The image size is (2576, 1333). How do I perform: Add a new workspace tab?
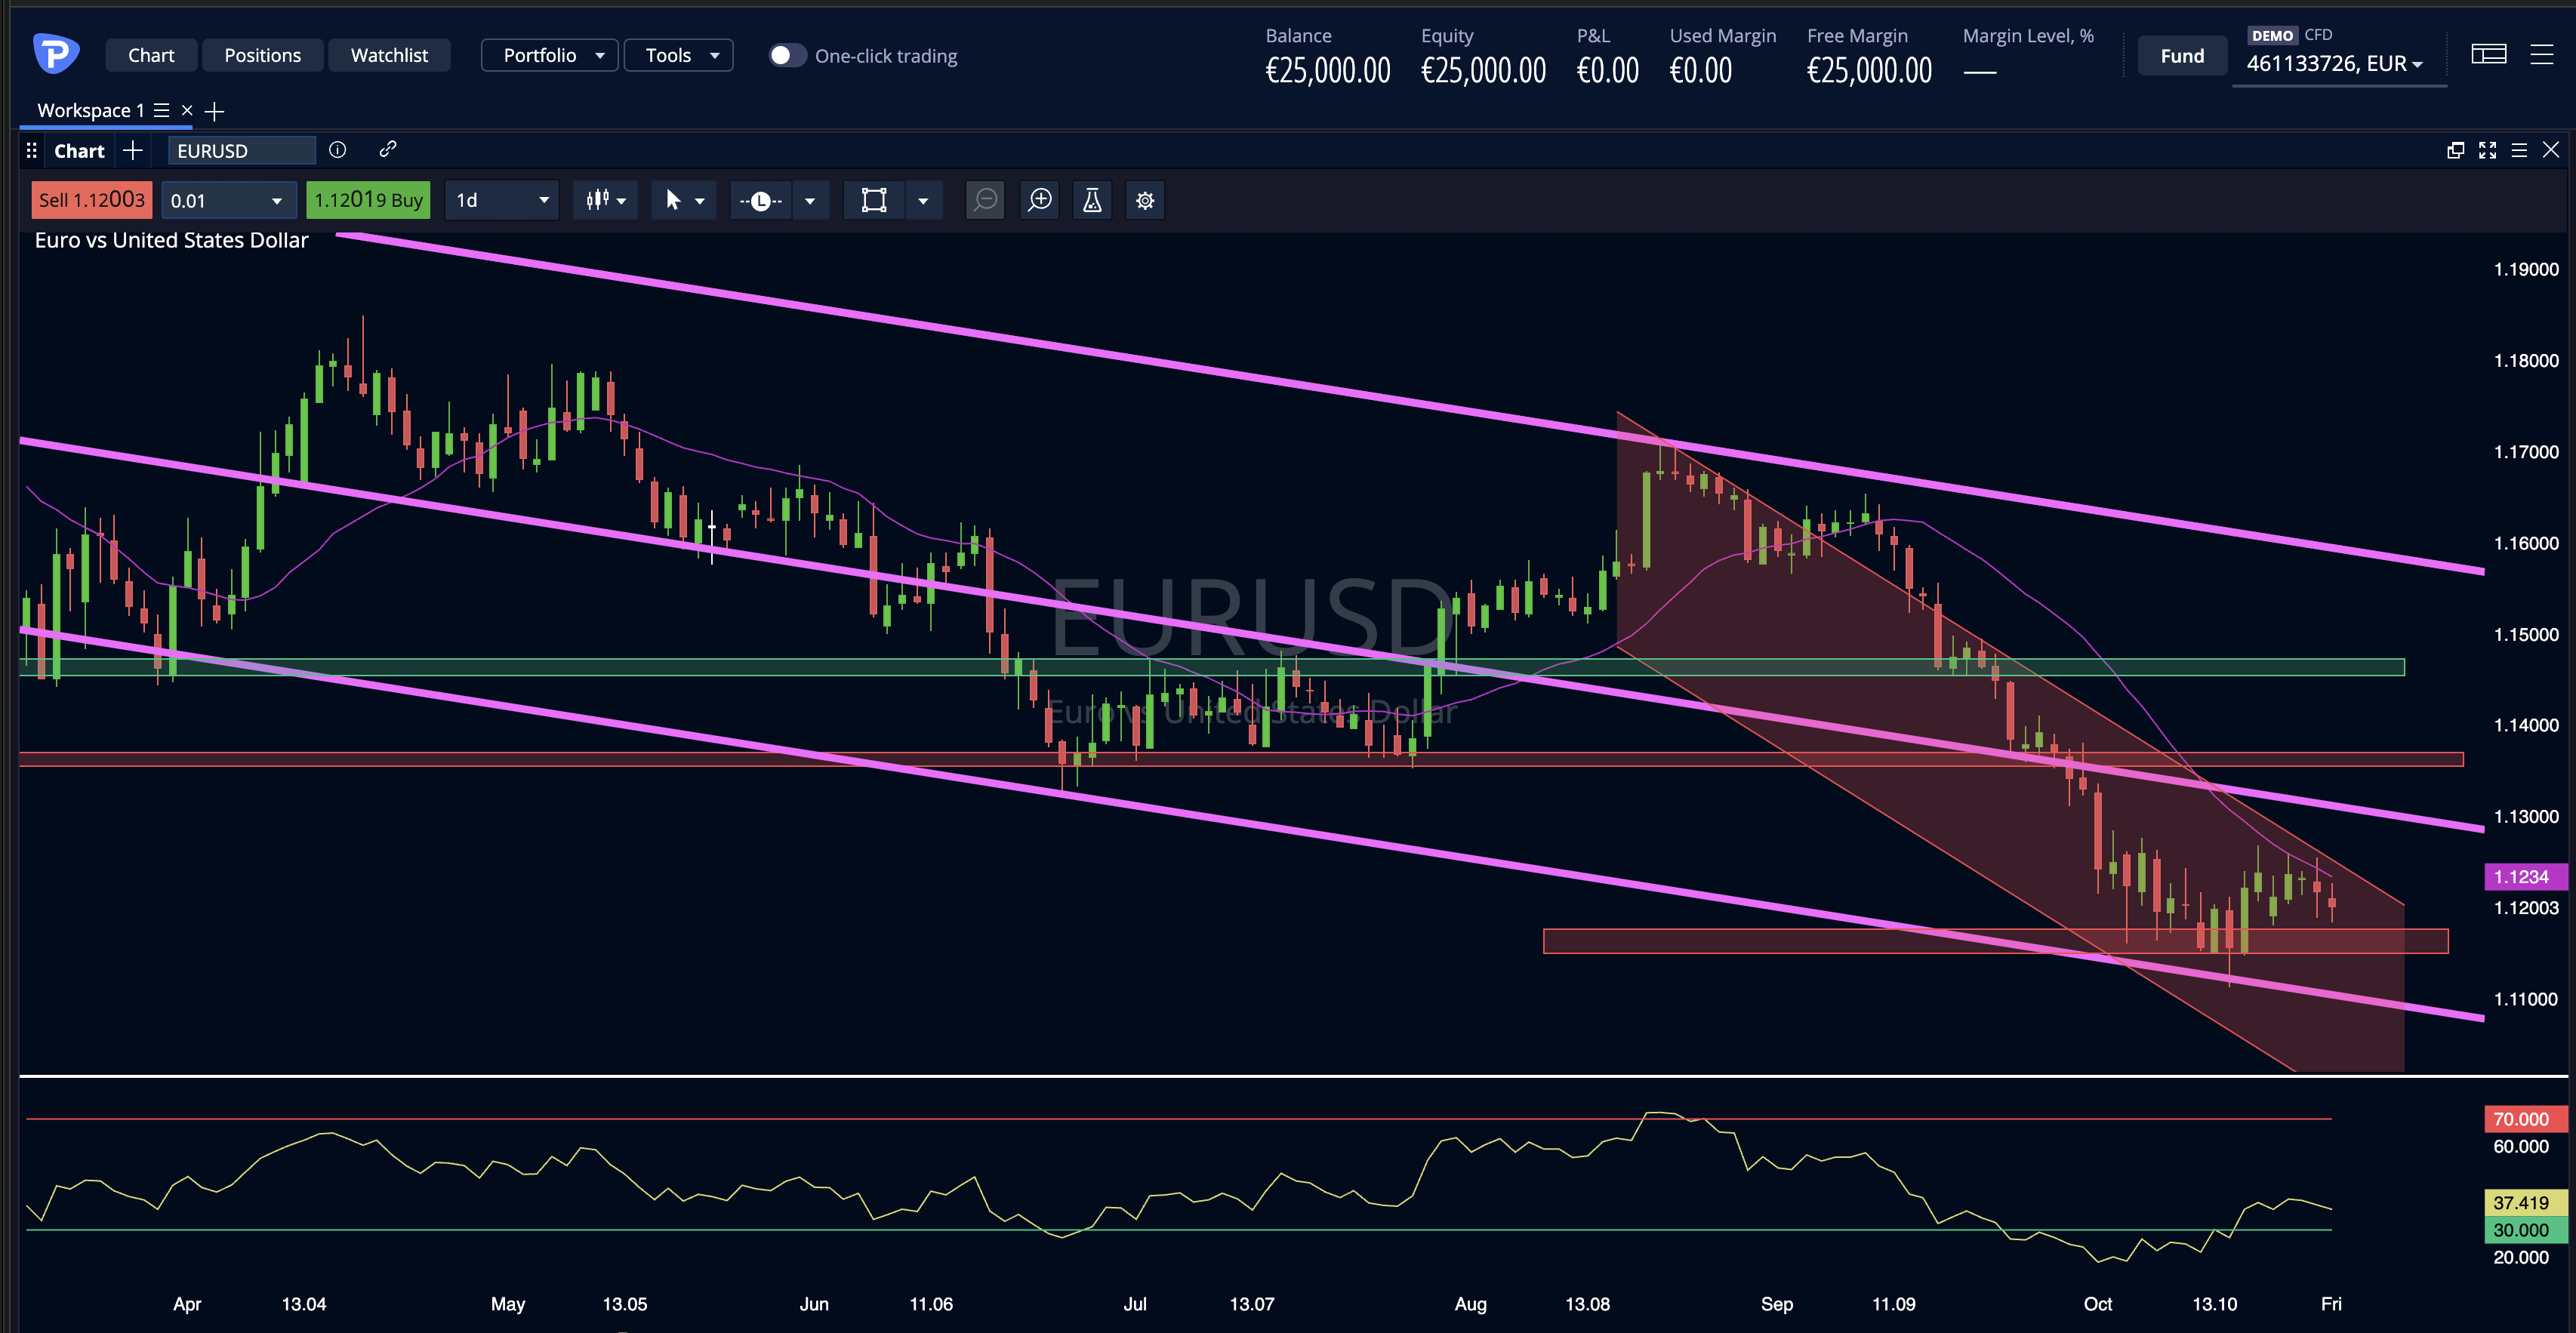[214, 111]
